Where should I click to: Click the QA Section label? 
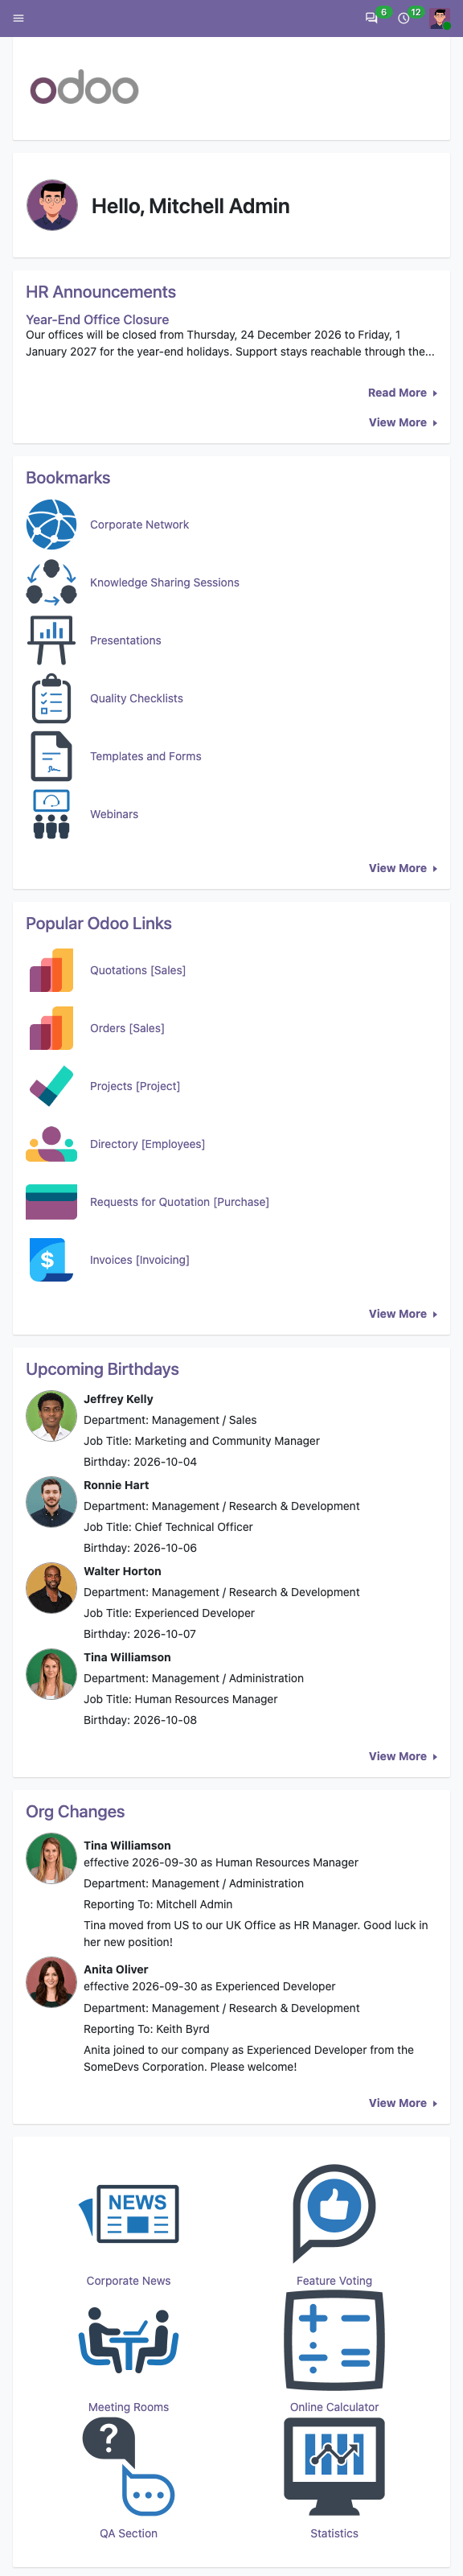point(128,2533)
